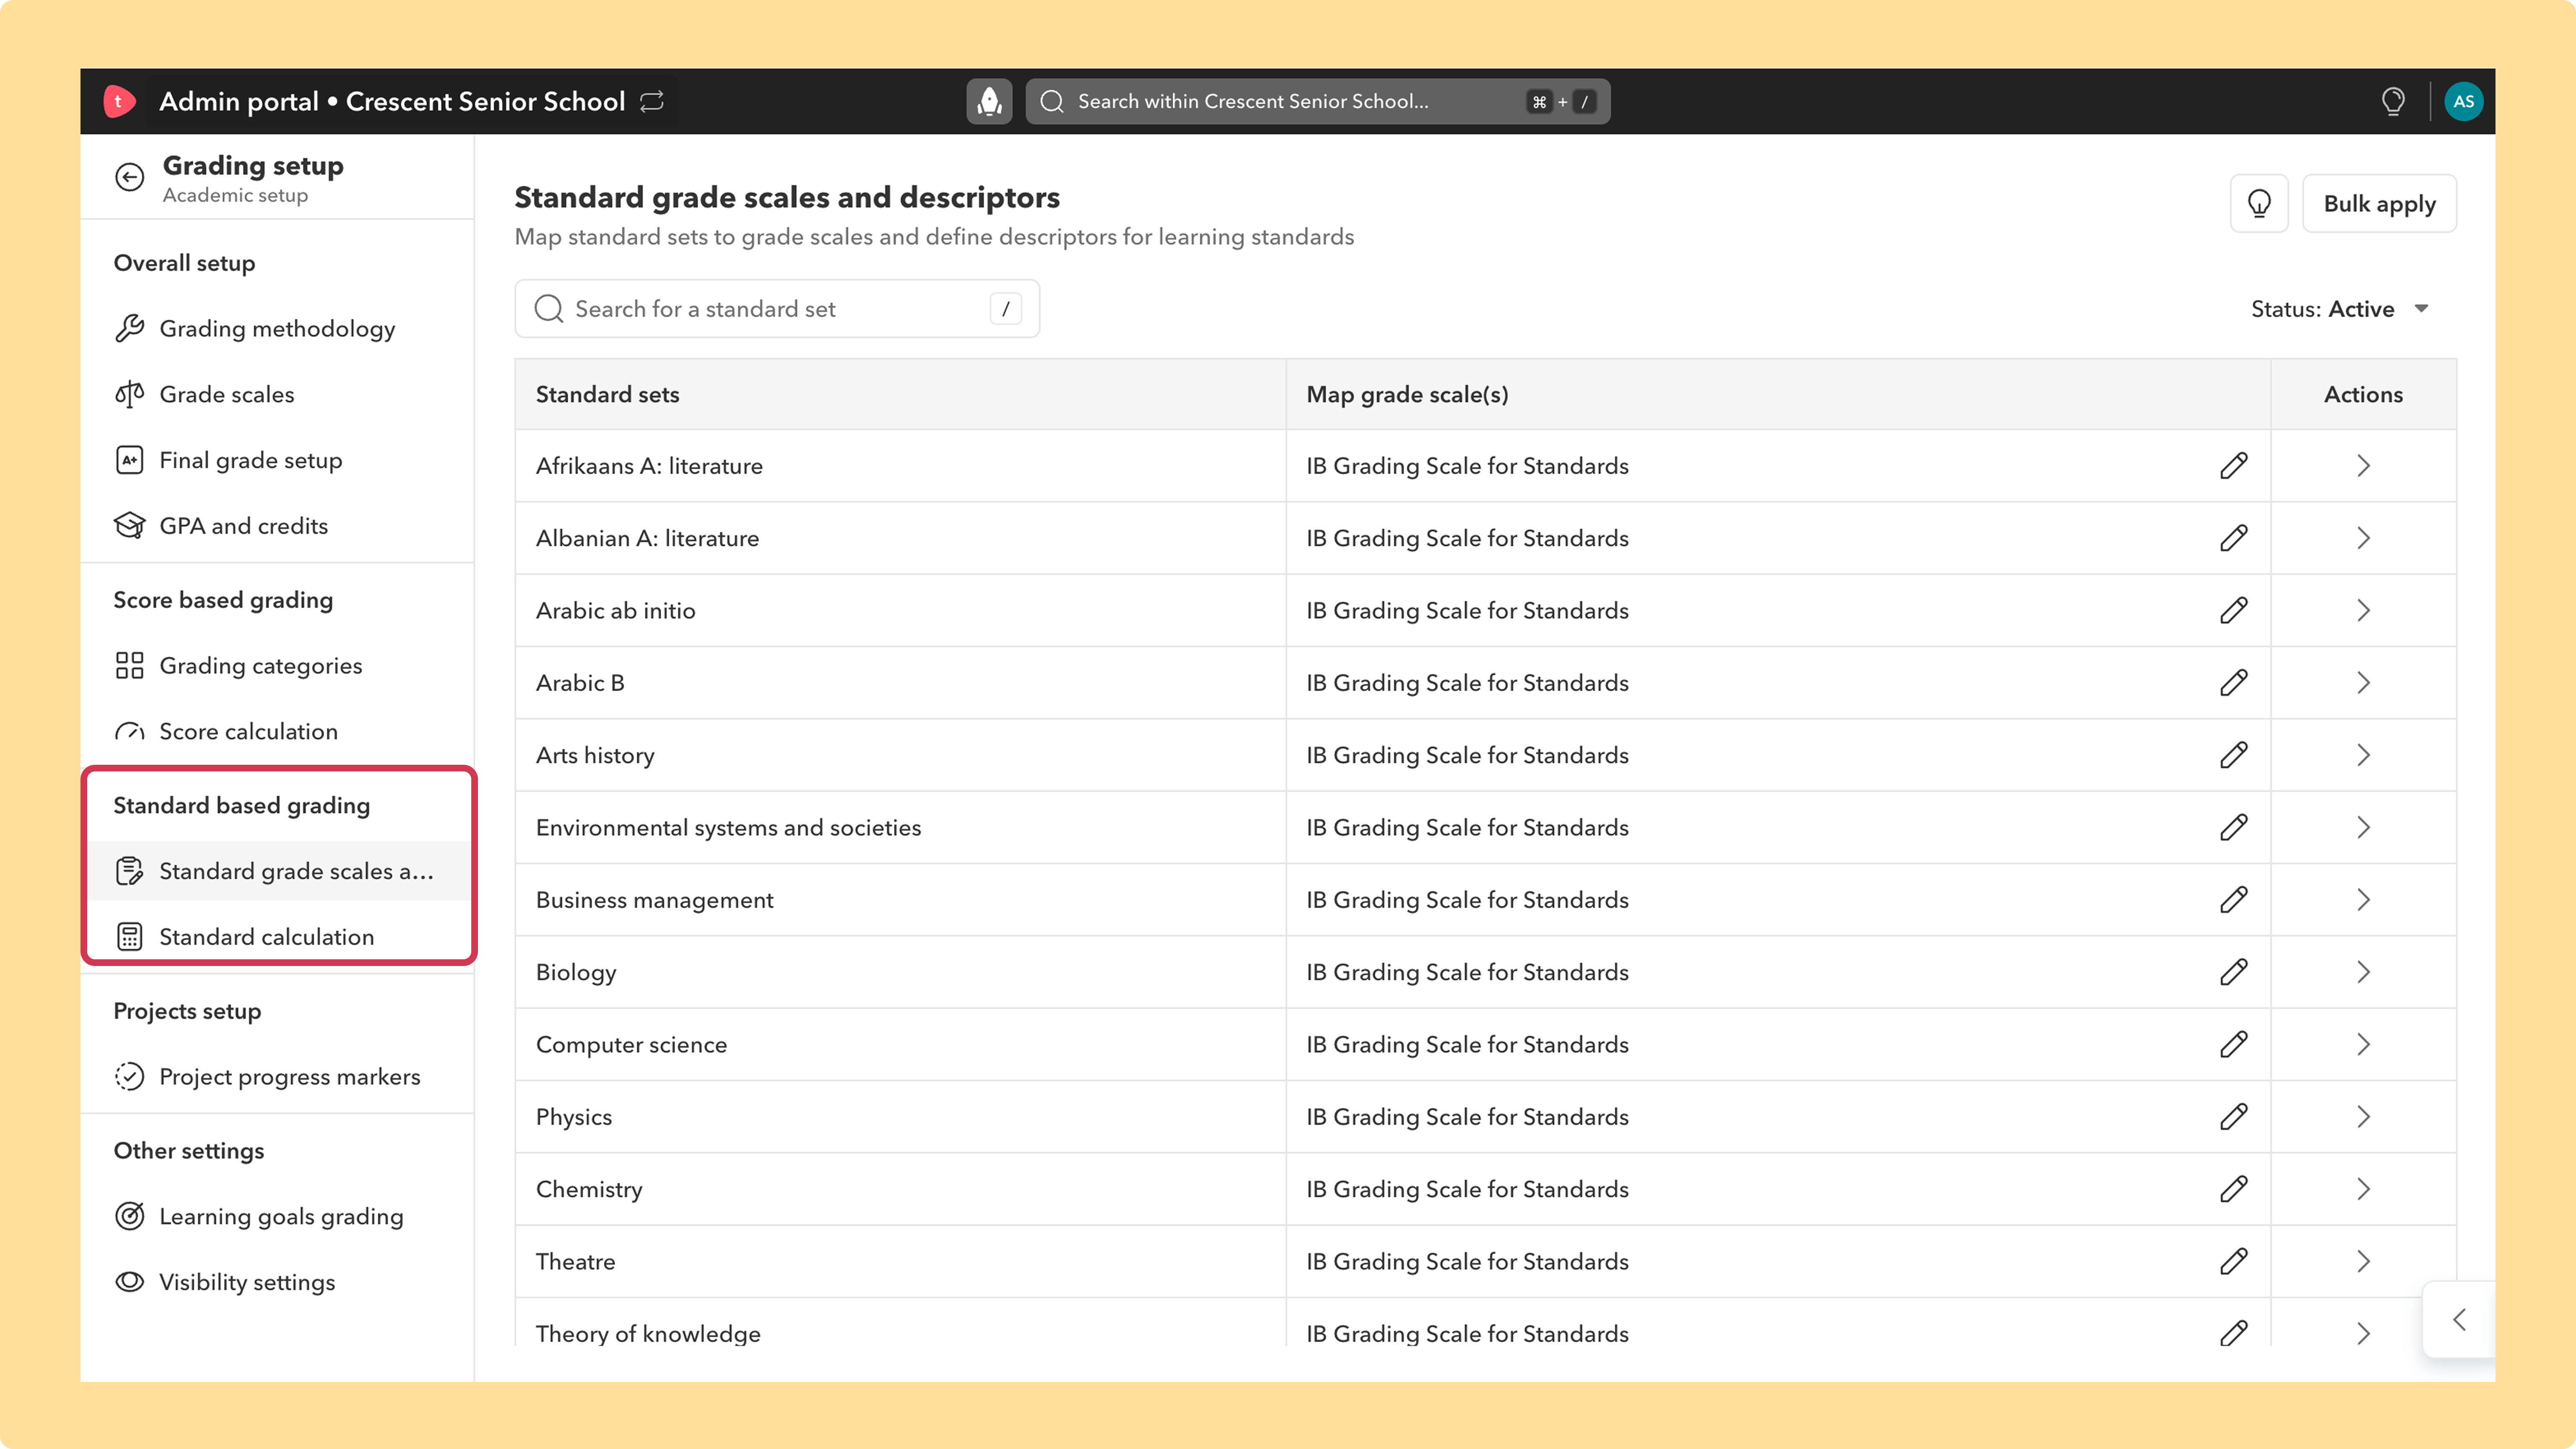Edit grade scale for Biology
The height and width of the screenshot is (1449, 2576).
2234,972
